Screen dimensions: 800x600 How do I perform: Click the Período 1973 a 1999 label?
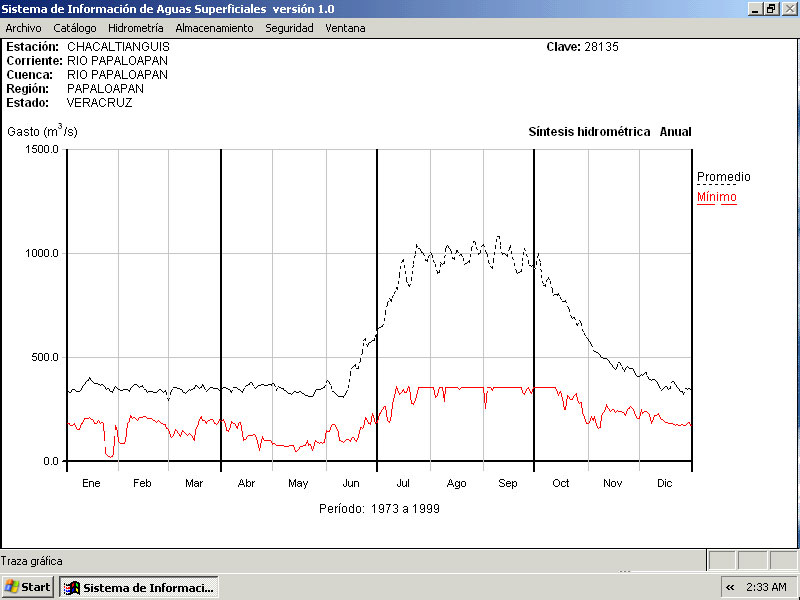point(379,508)
